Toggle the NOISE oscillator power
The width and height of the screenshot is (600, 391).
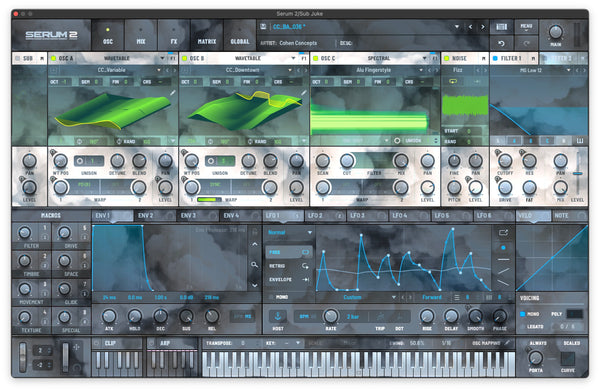point(447,58)
